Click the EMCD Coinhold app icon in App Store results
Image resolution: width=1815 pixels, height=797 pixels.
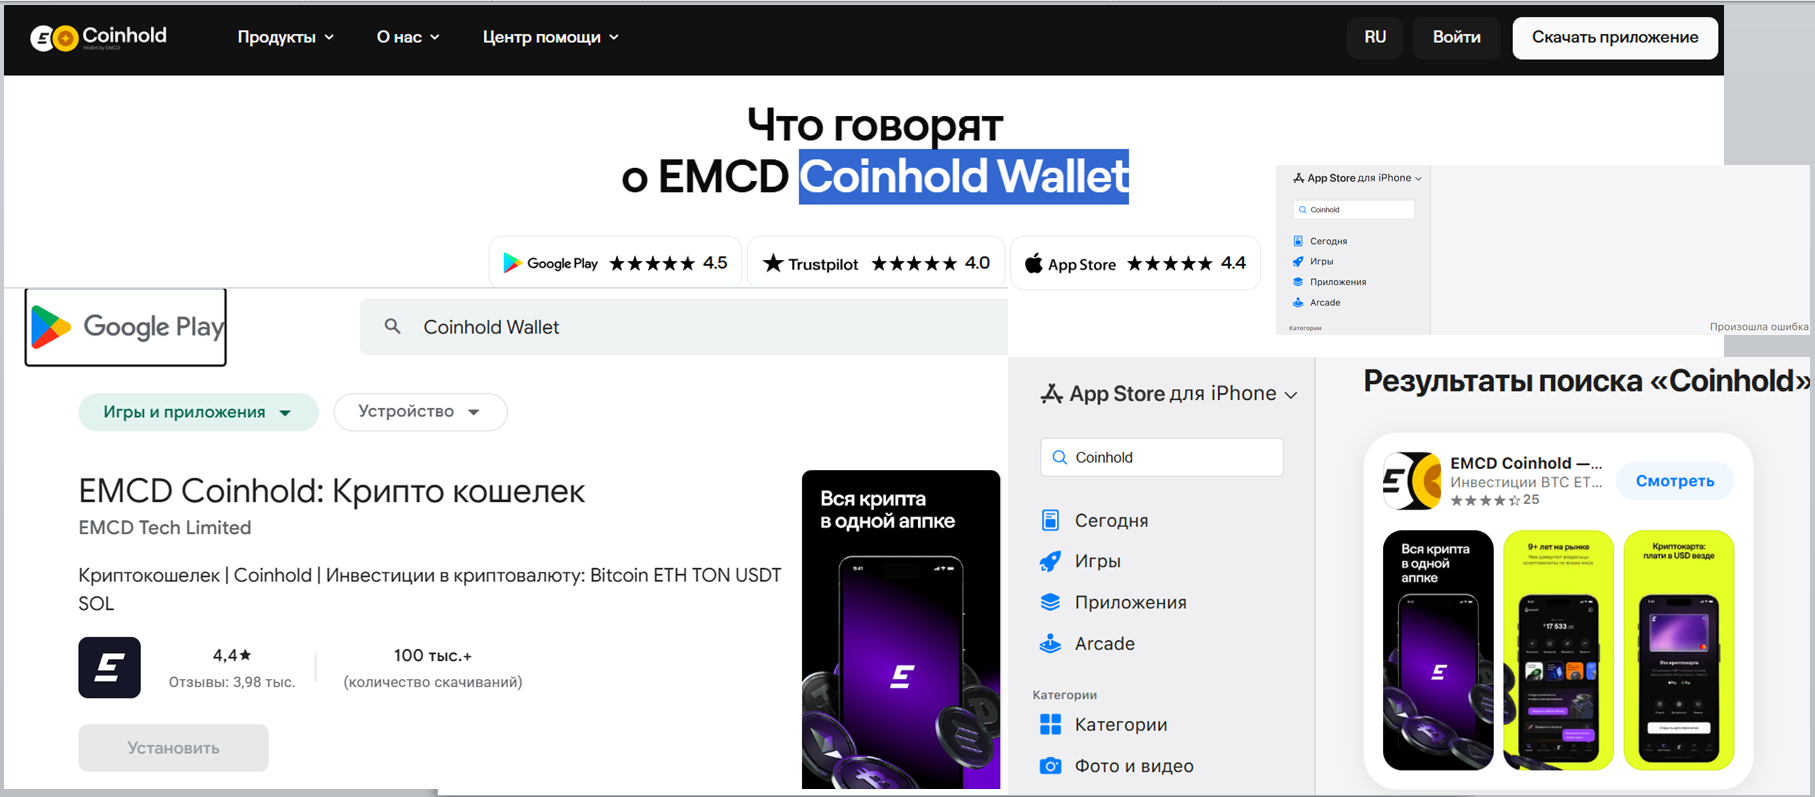[1412, 481]
